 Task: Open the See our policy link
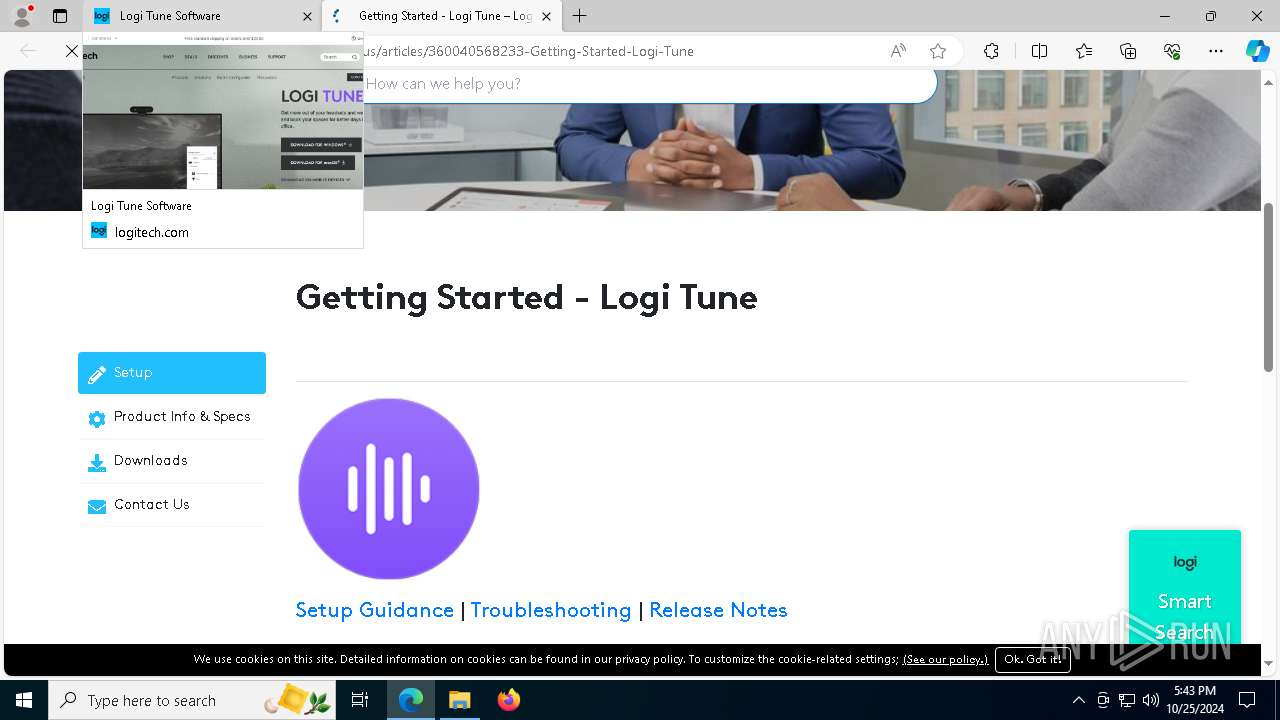945,659
